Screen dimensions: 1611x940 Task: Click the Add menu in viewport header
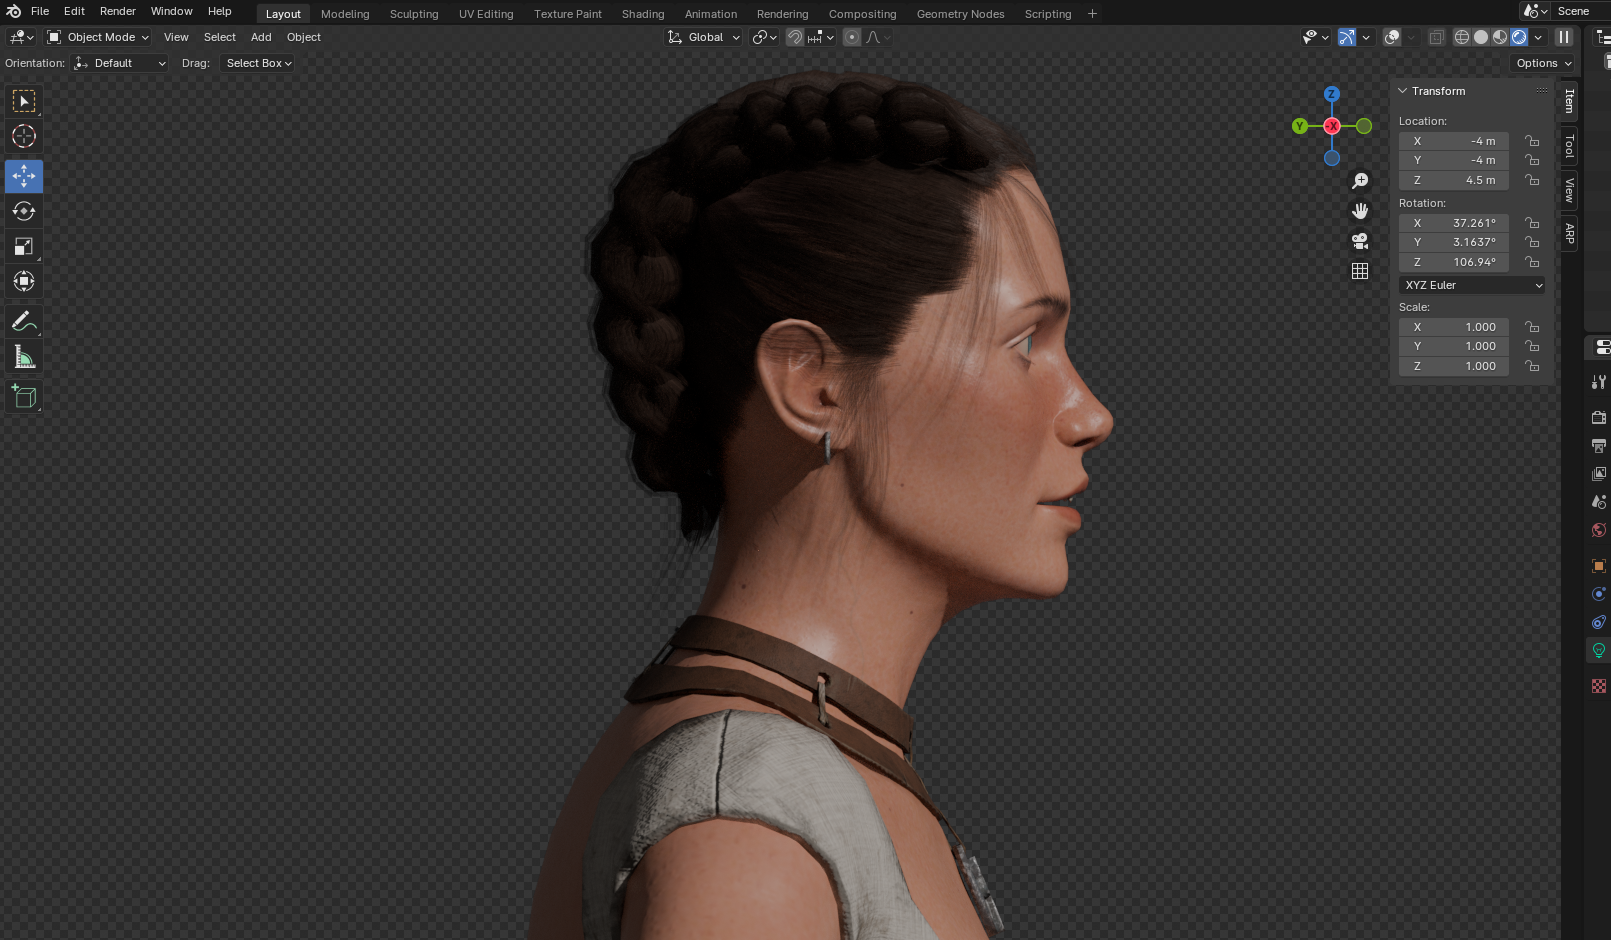(261, 37)
